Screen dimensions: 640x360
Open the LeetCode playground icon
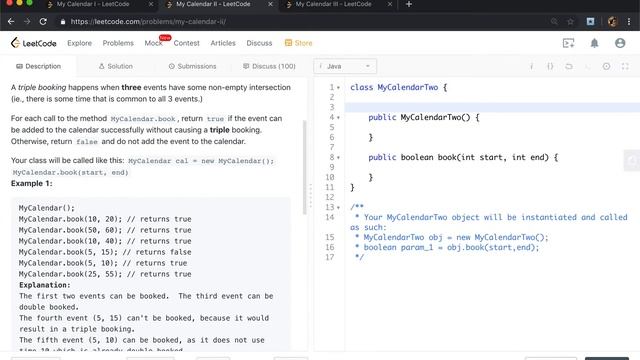point(569,43)
